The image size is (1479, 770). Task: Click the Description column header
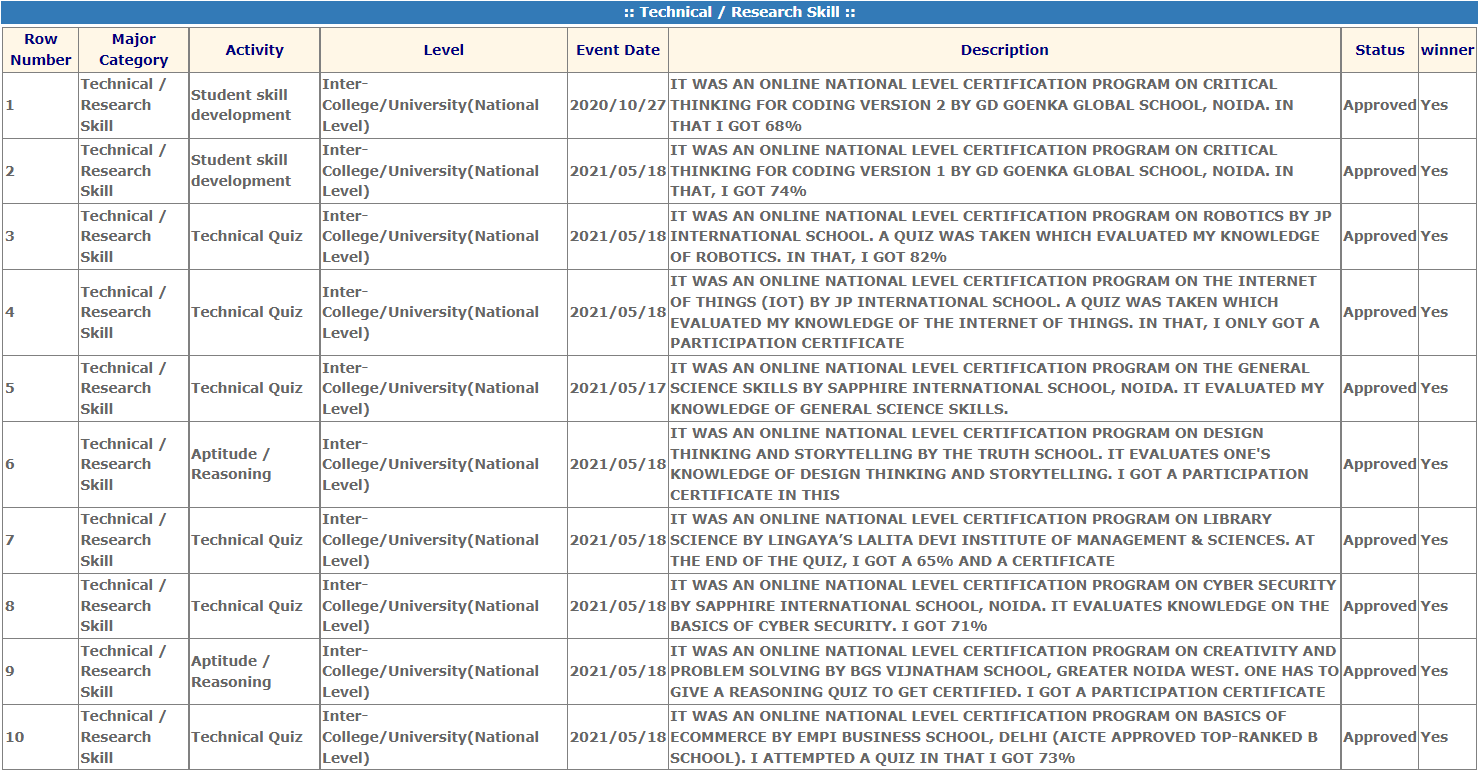(1004, 50)
